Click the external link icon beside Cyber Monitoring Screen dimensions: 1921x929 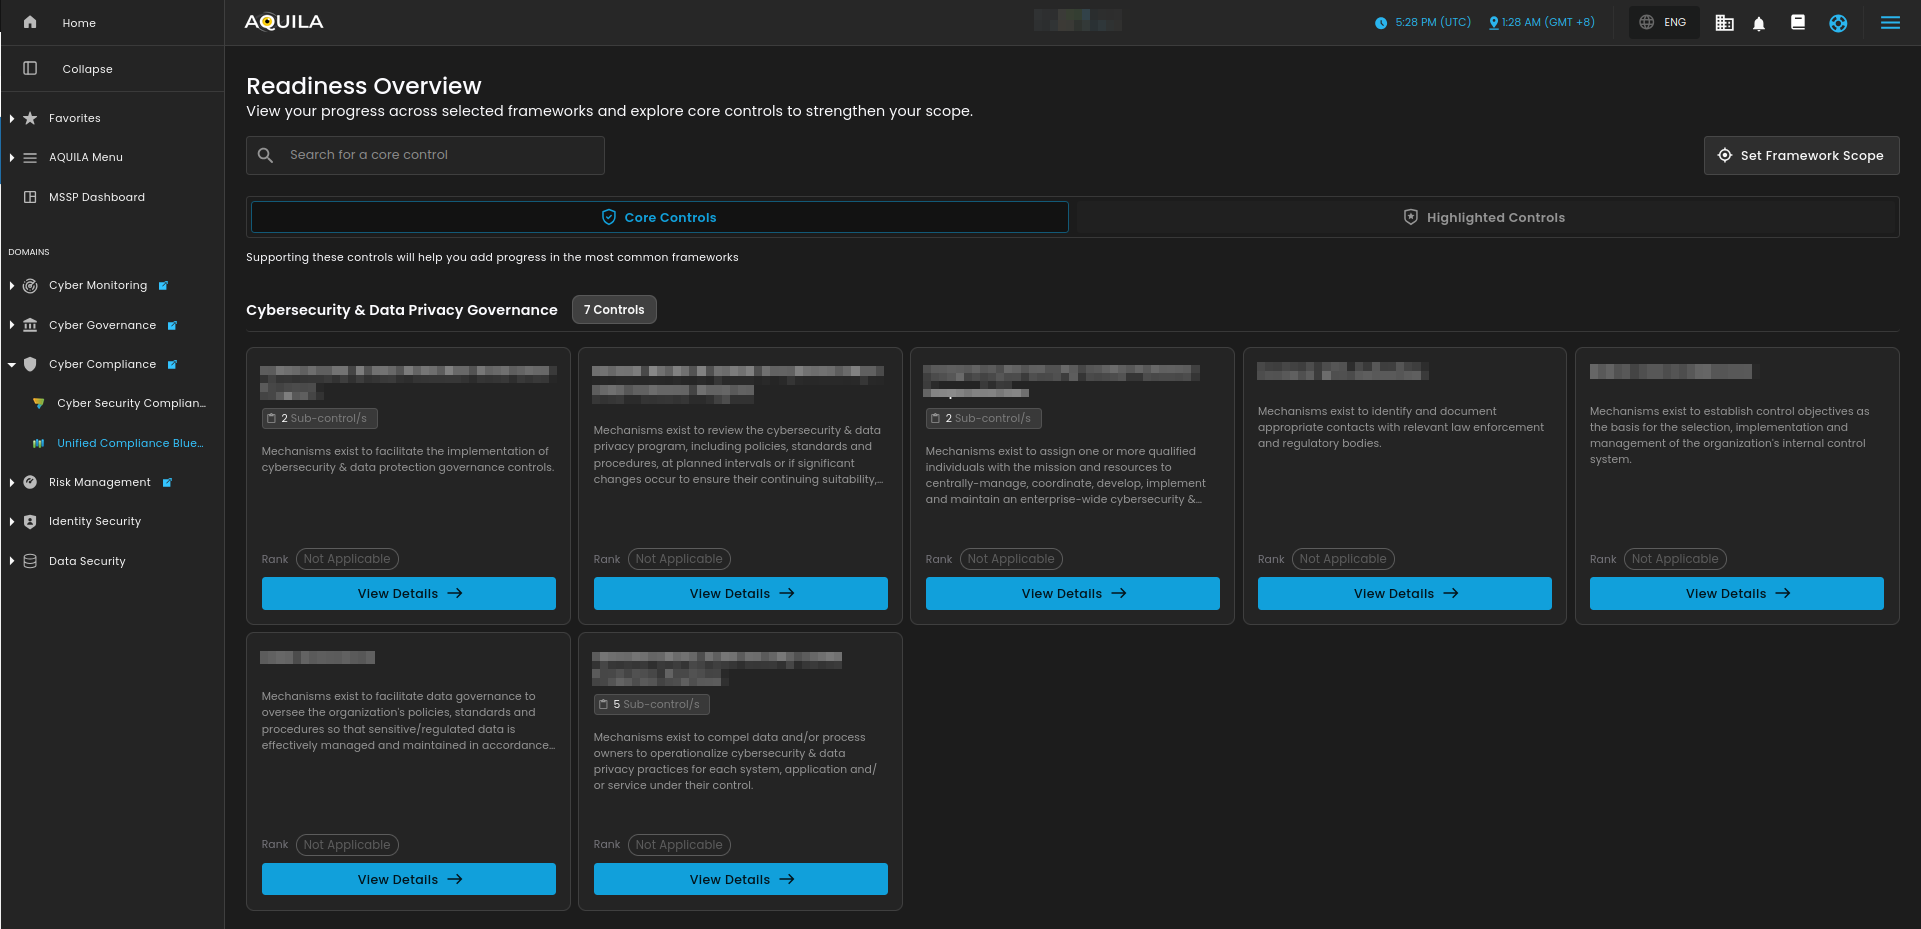[163, 286]
